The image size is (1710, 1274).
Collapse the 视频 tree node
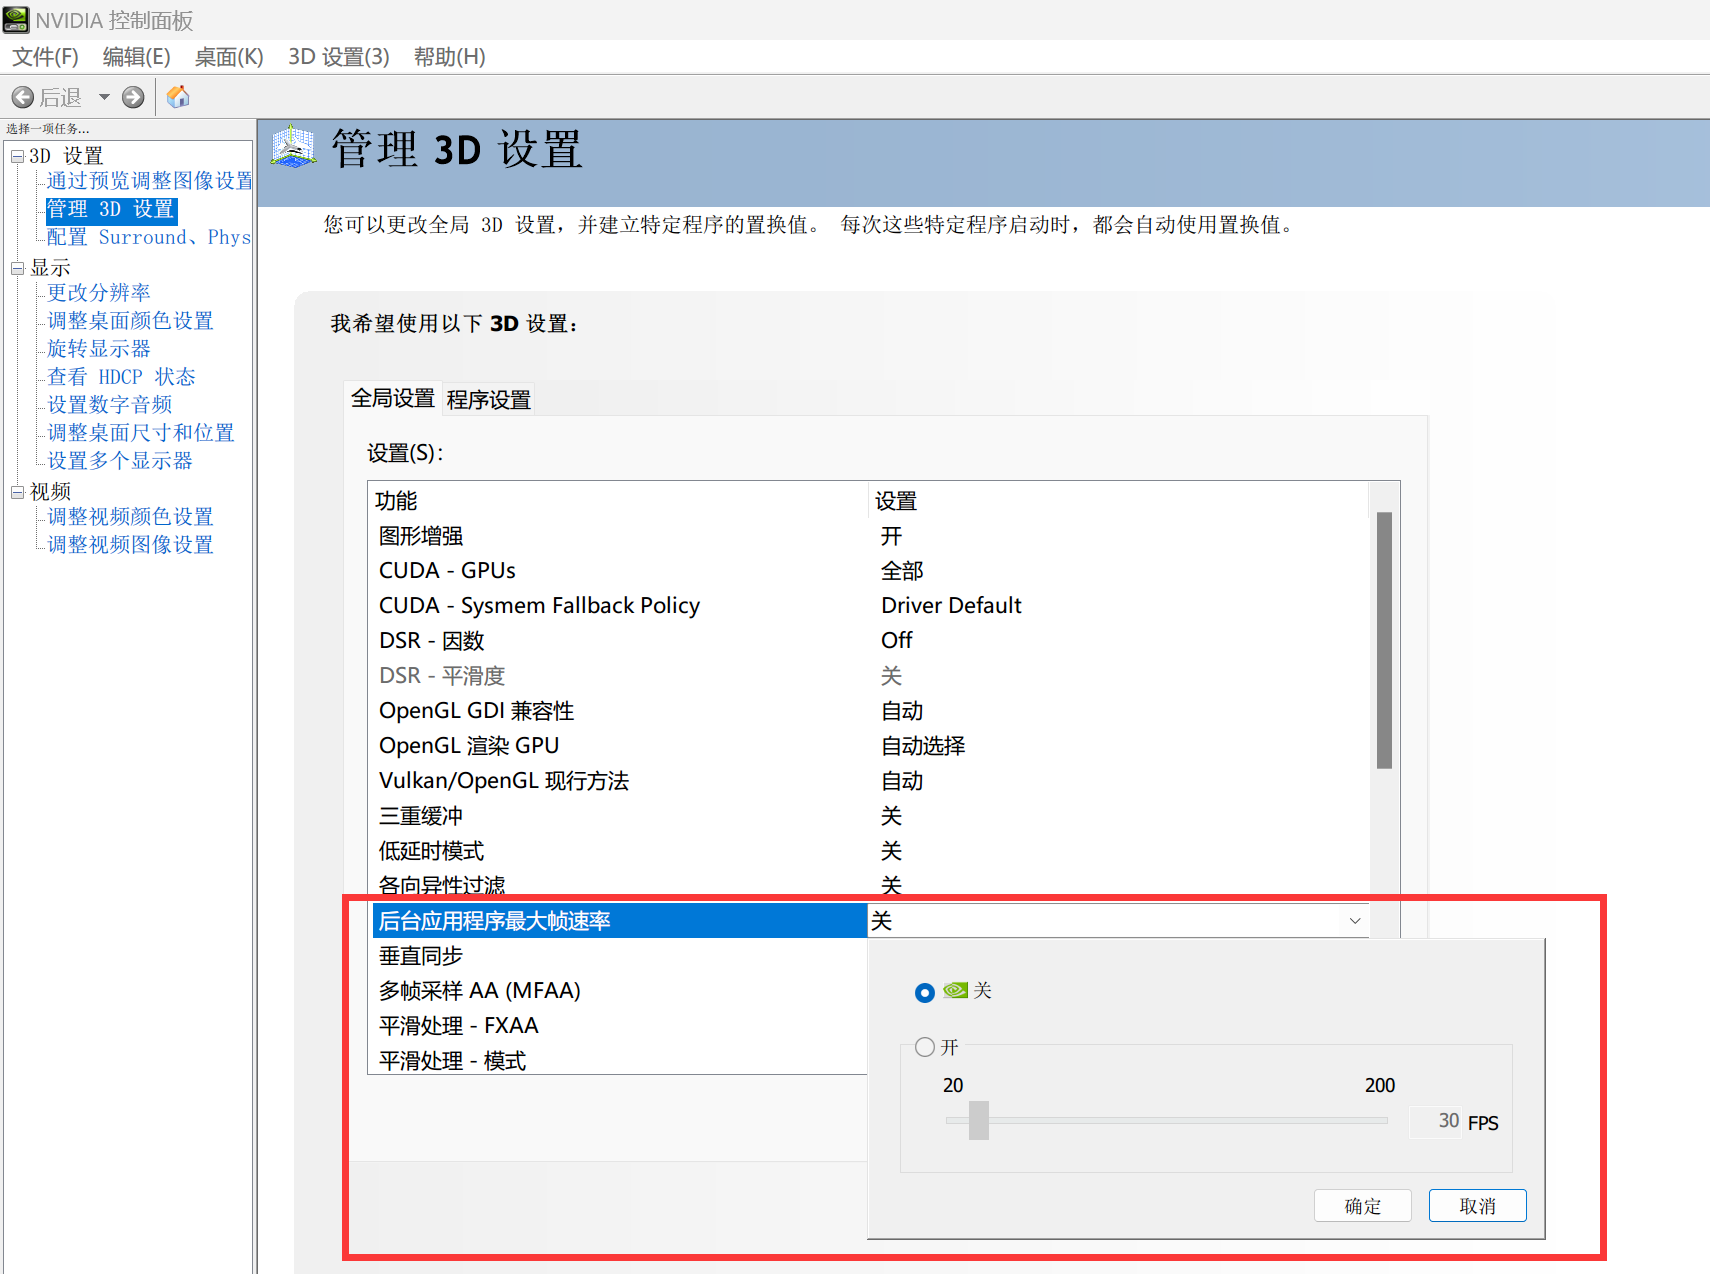tap(17, 492)
